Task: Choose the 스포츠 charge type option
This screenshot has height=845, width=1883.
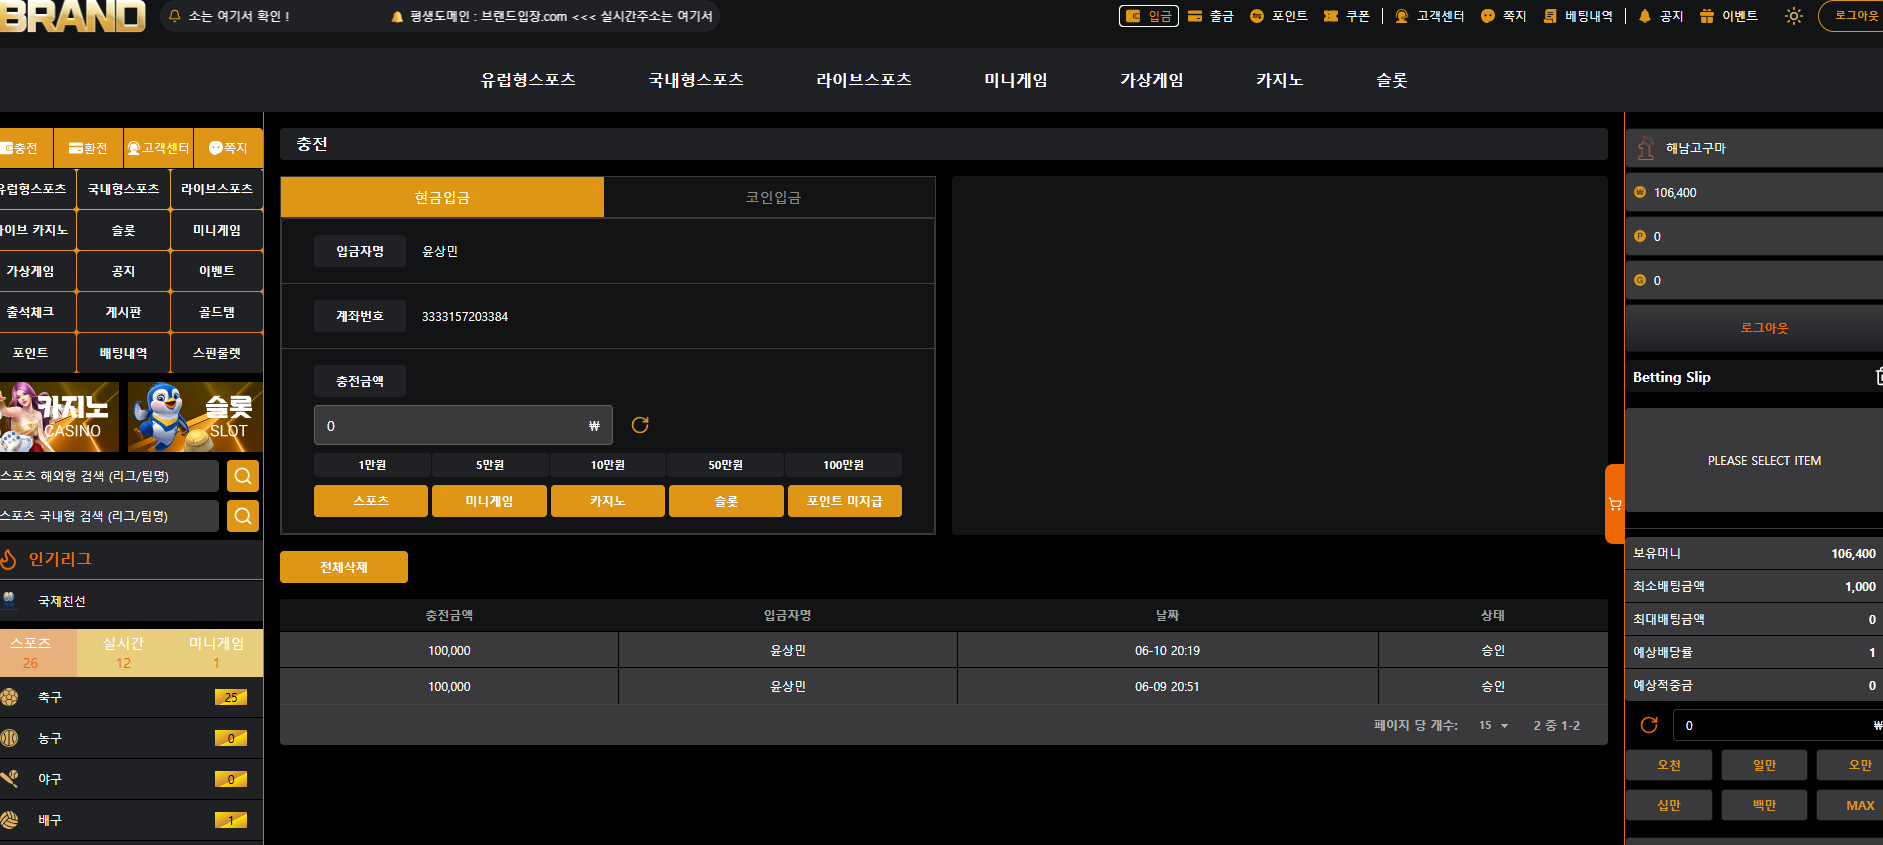Action: click(371, 501)
